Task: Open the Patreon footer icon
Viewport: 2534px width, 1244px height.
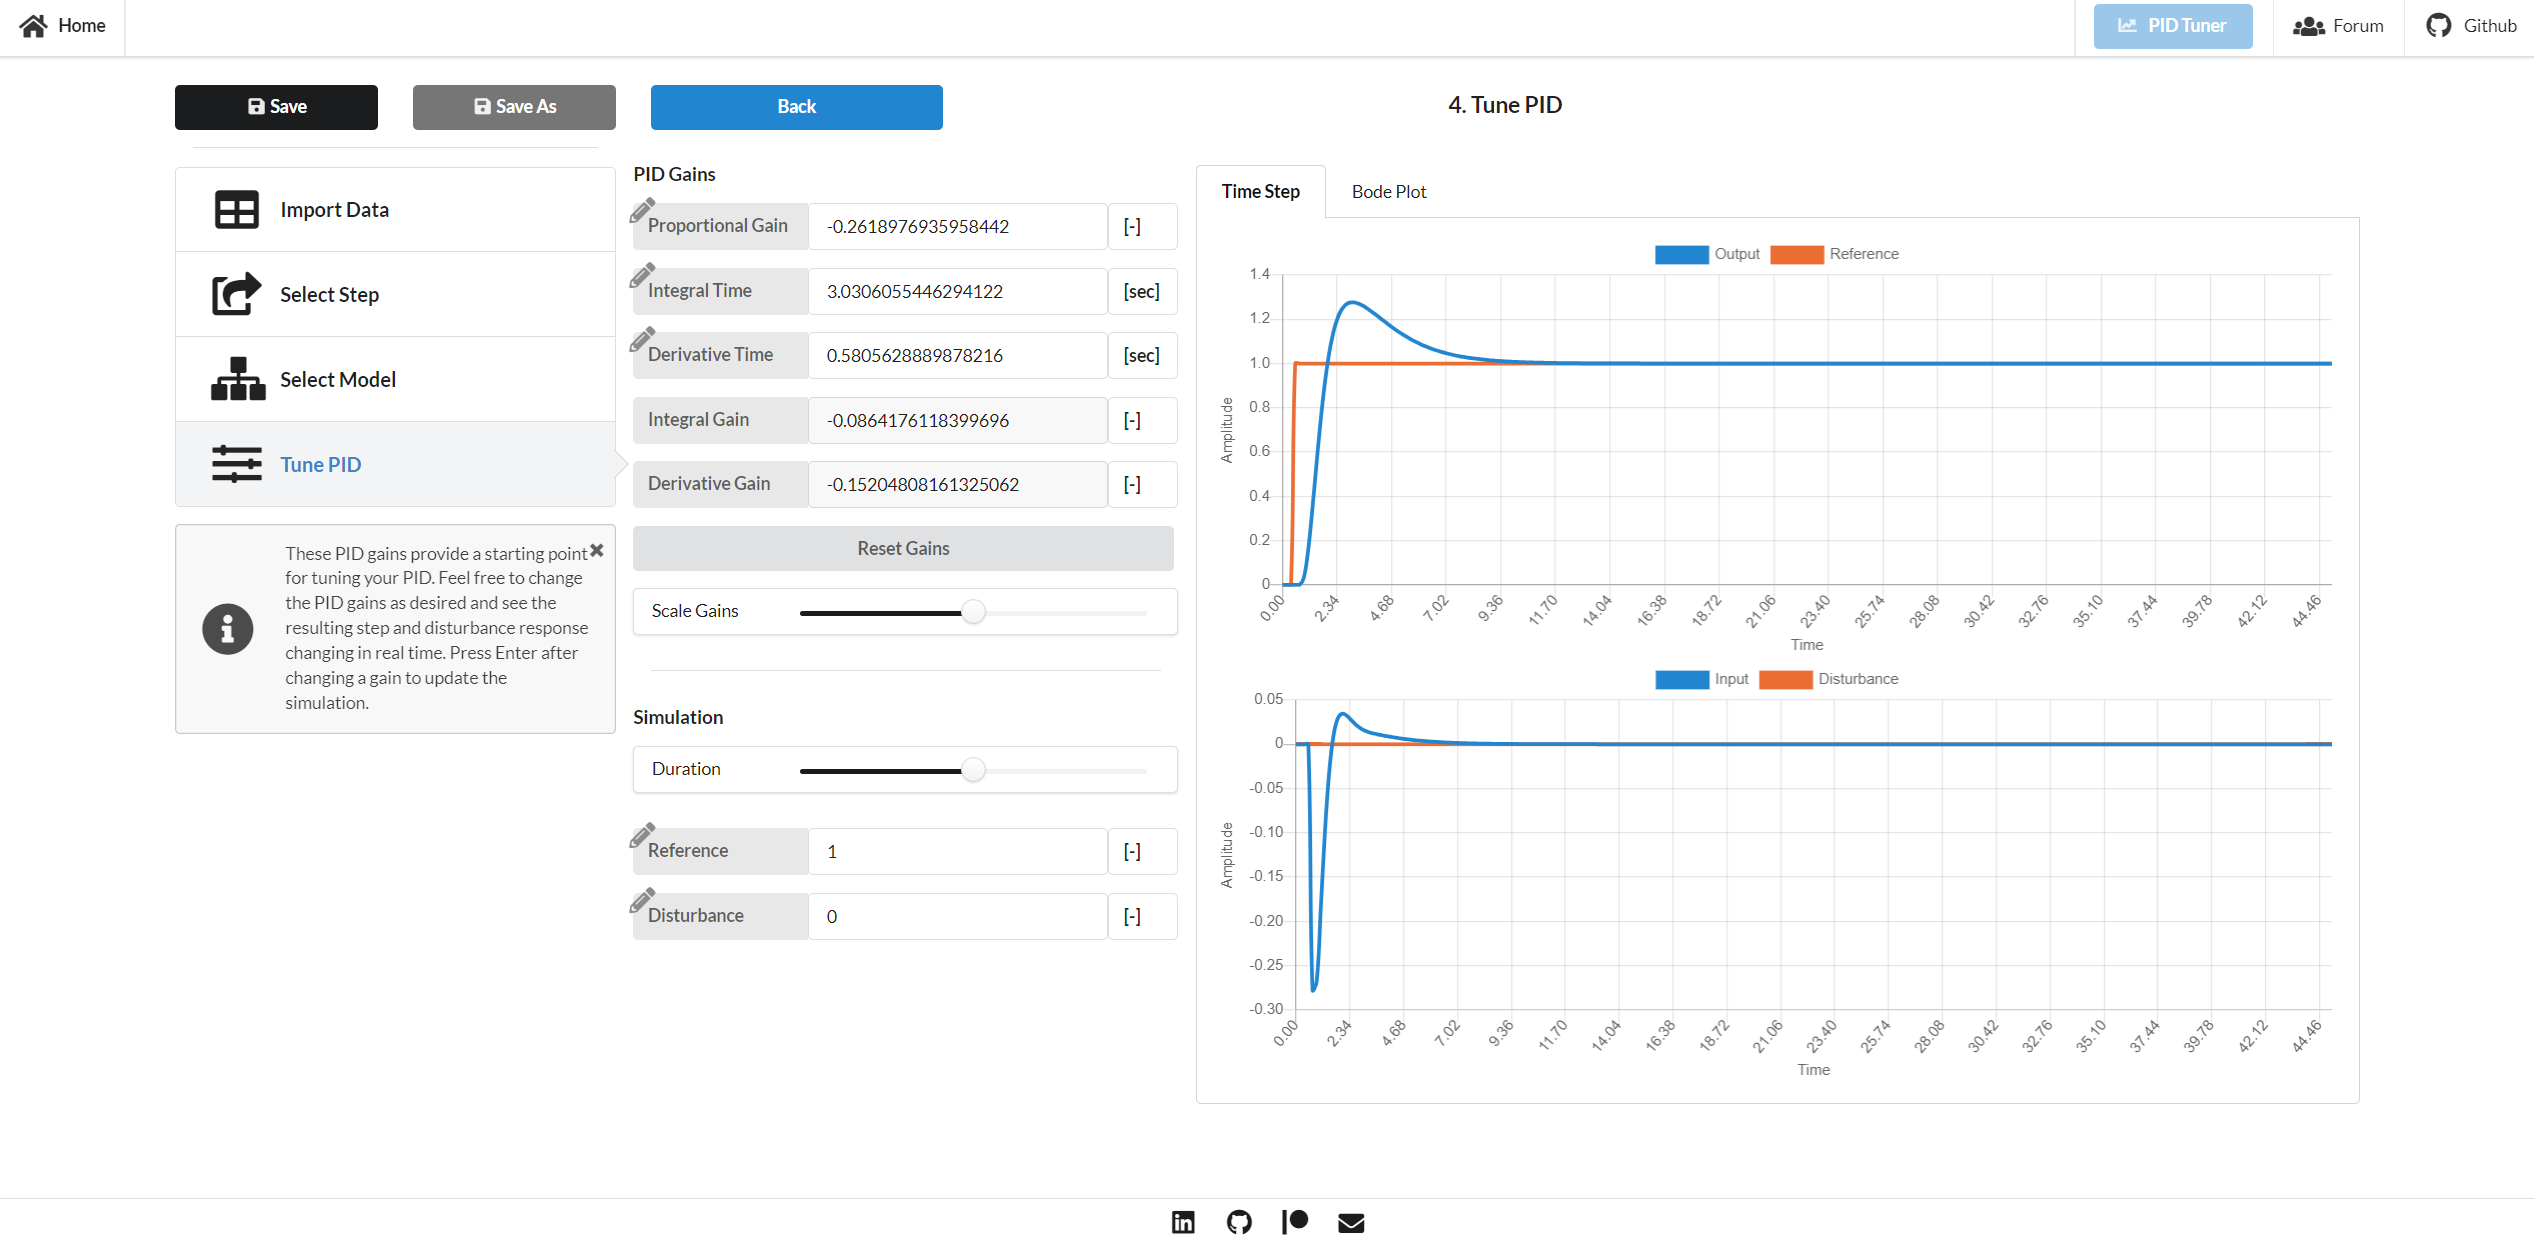Action: click(x=1295, y=1222)
